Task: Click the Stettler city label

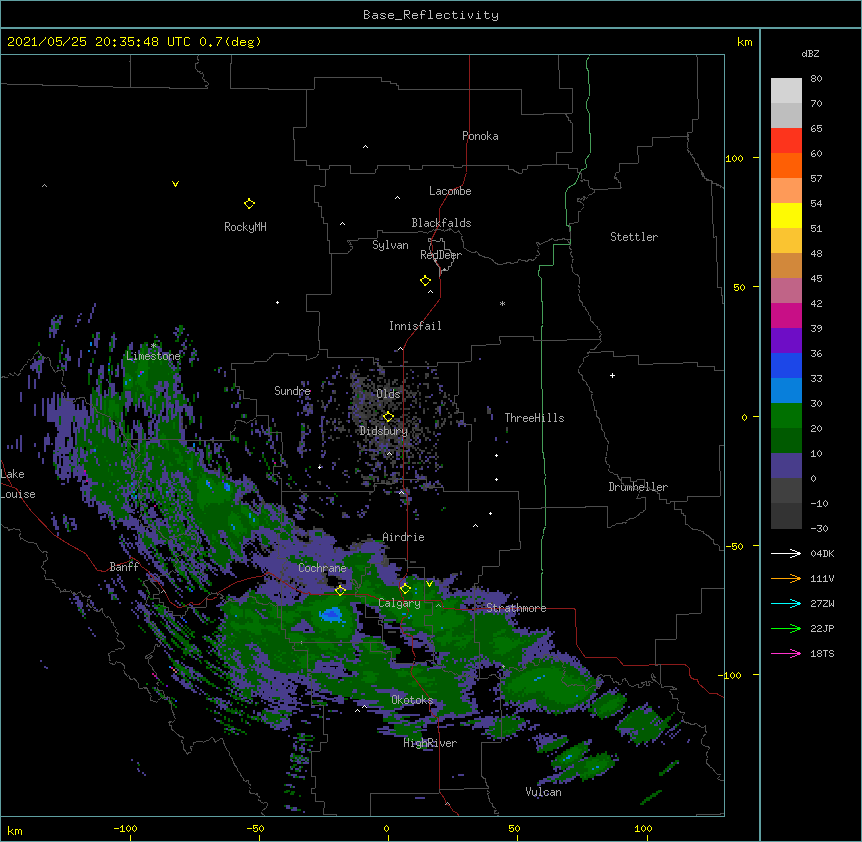Action: (634, 237)
